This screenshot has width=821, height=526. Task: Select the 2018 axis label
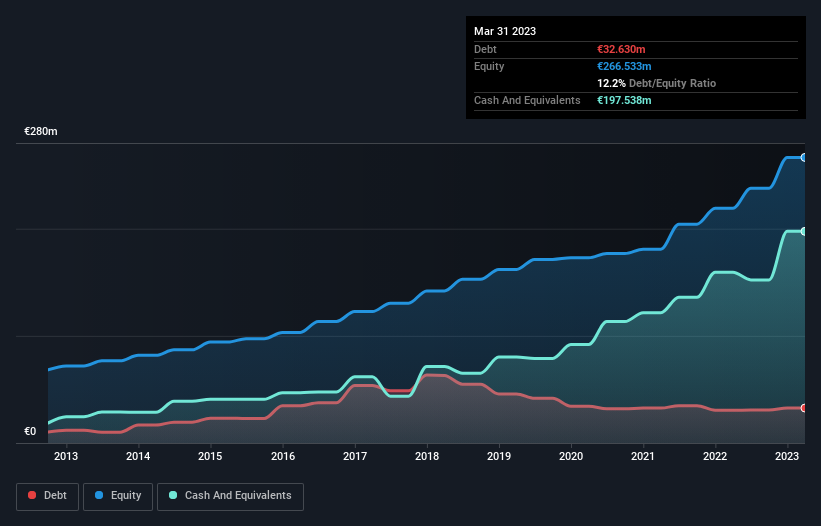click(427, 456)
